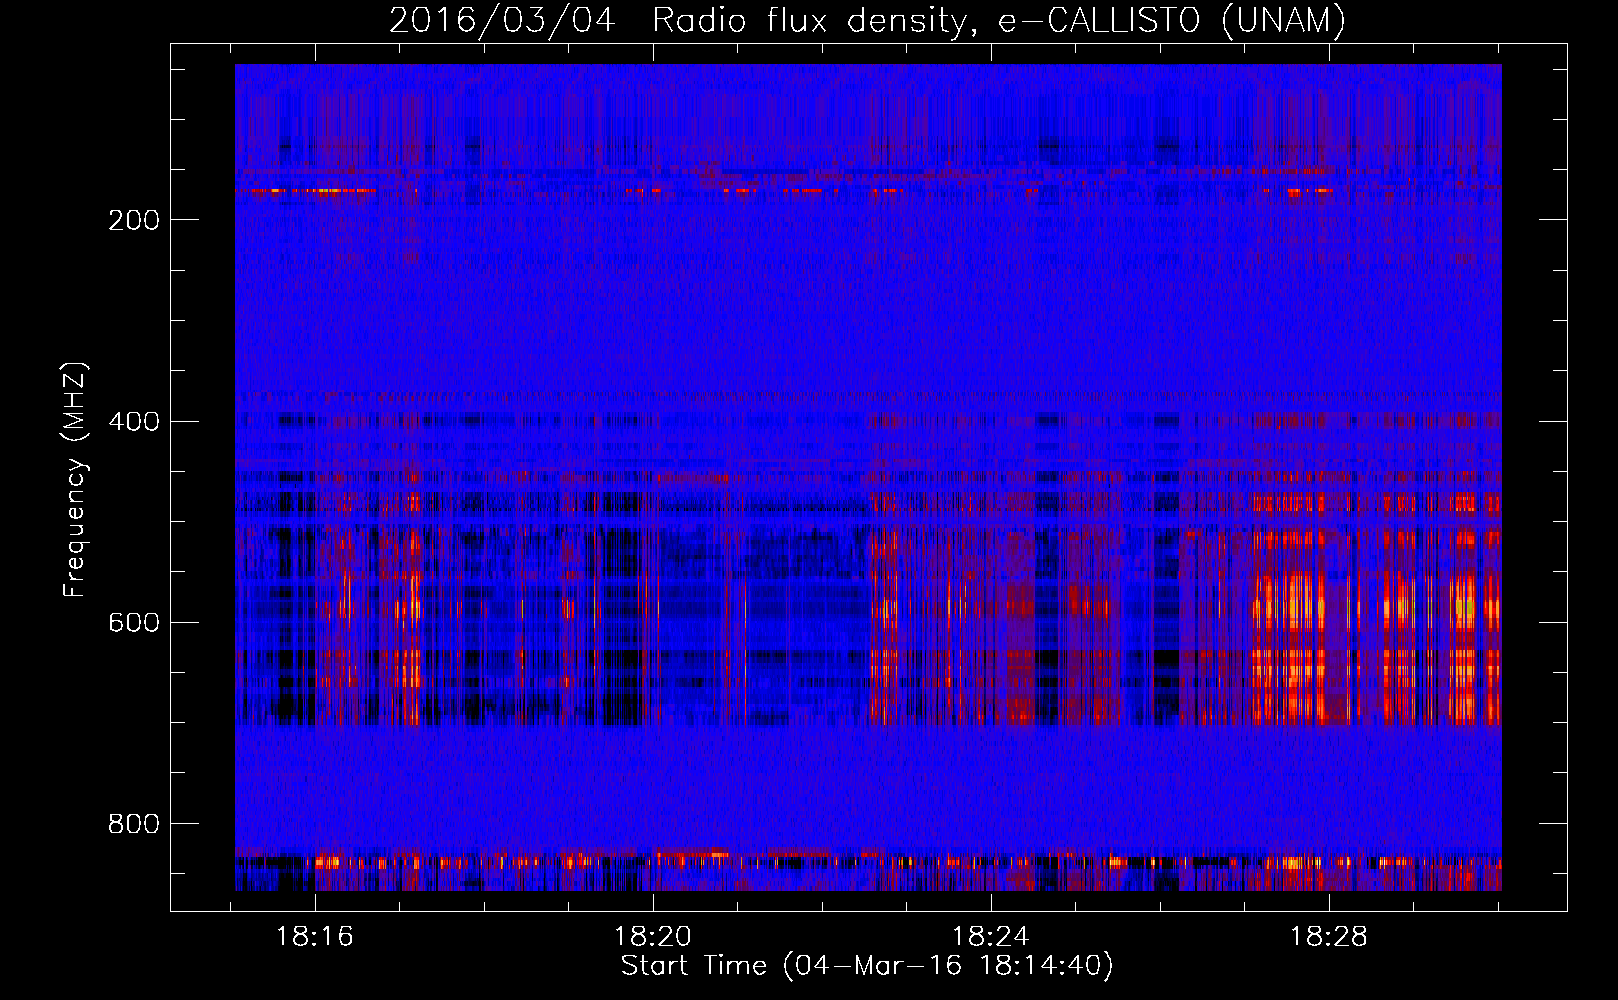Click the 18:24 time tick label
Screen dimensions: 1618x1000
tap(990, 937)
